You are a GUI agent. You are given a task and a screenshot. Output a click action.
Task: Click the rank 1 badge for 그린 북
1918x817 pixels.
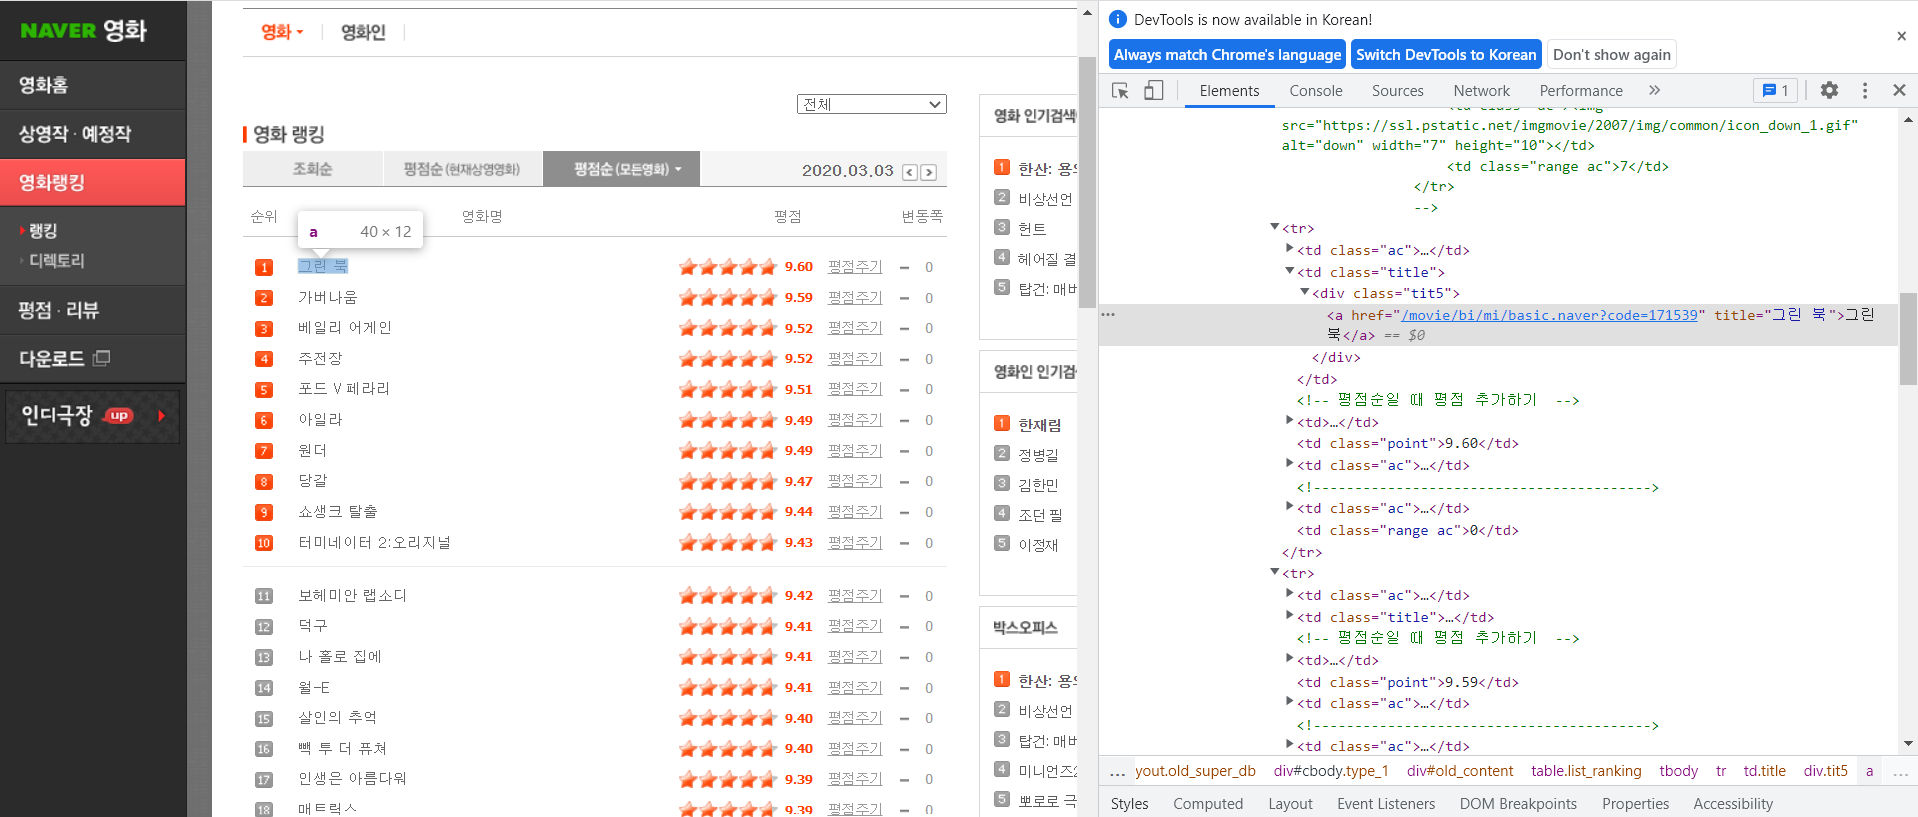264,267
